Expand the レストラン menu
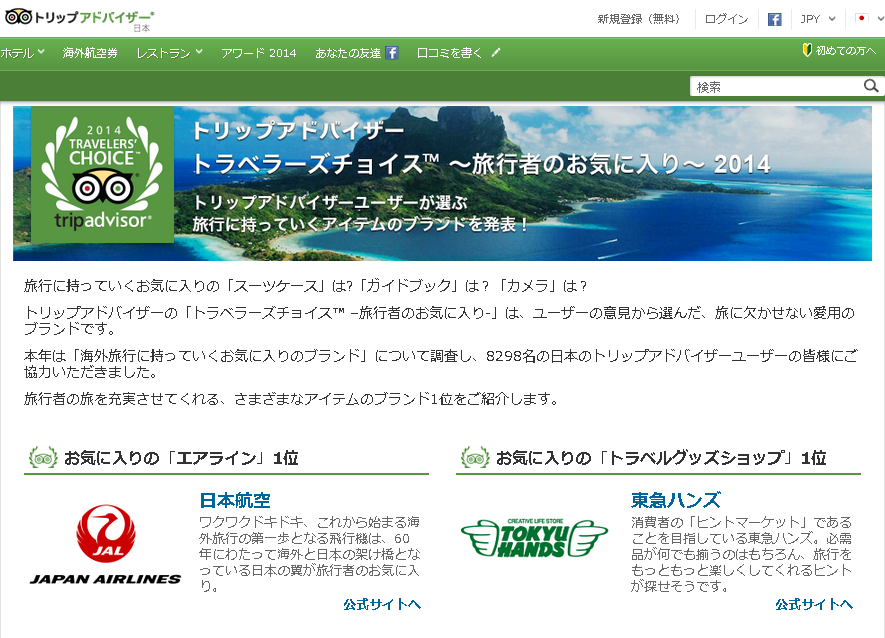Image resolution: width=885 pixels, height=638 pixels. tap(169, 53)
